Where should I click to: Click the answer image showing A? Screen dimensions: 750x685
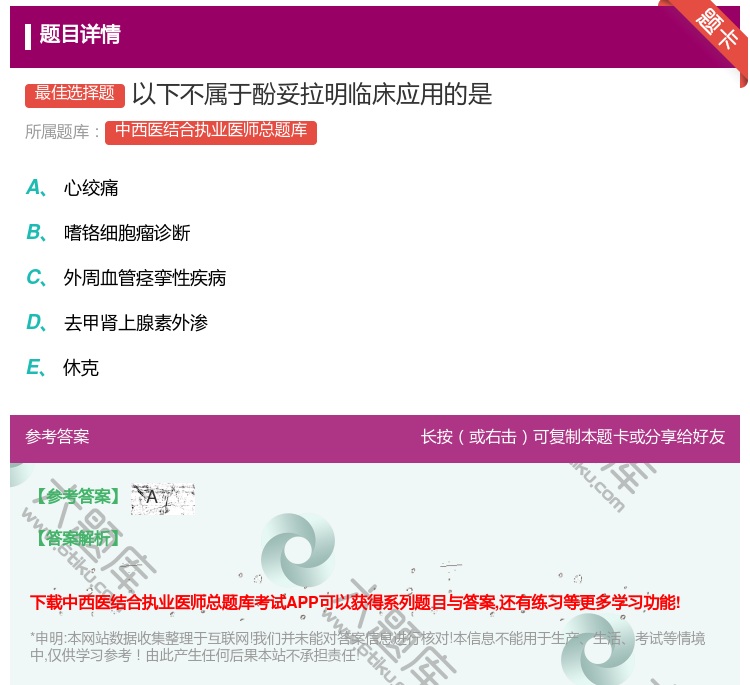[163, 499]
